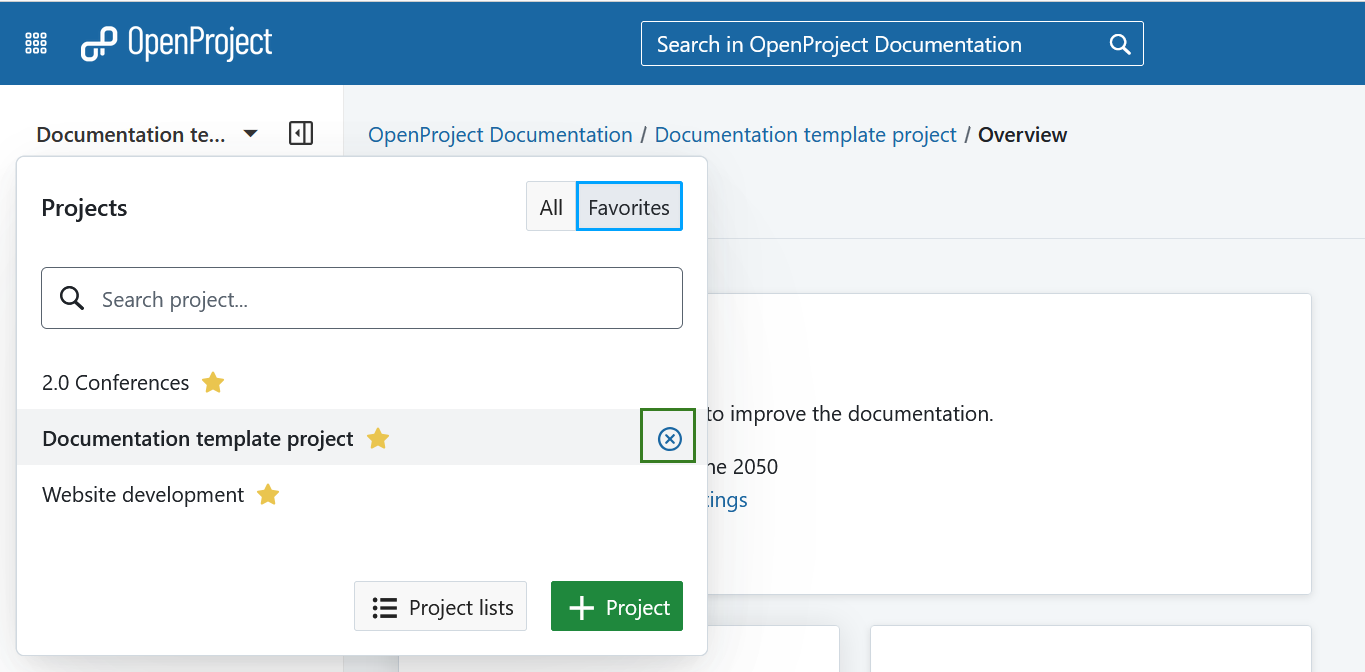Follow the OpenProject Documentation breadcrumb link
The image size is (1365, 672).
click(x=499, y=134)
